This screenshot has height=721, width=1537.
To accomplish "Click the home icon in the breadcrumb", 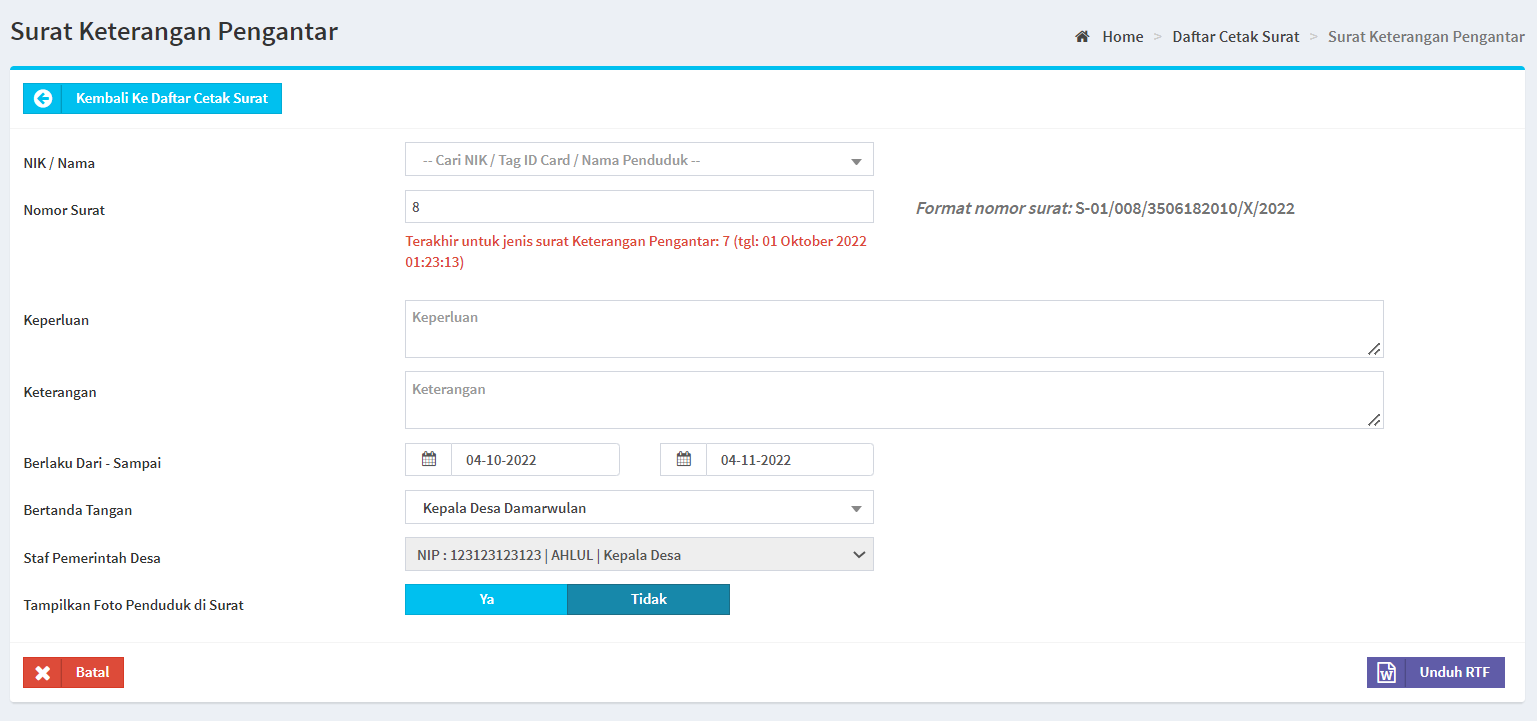I will pyautogui.click(x=1082, y=36).
